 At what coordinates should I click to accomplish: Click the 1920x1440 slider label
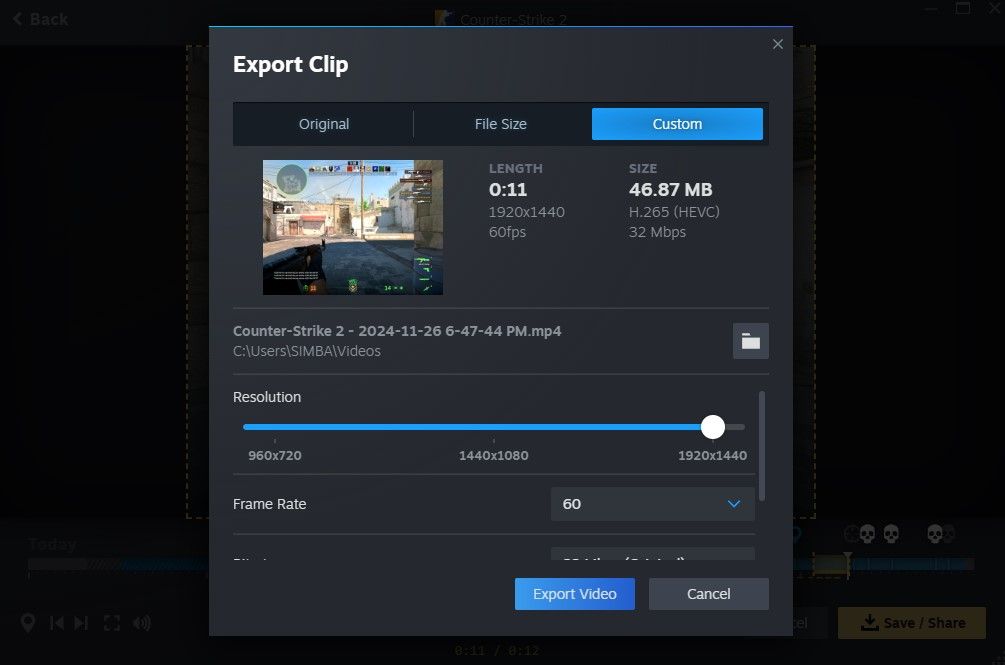point(712,456)
